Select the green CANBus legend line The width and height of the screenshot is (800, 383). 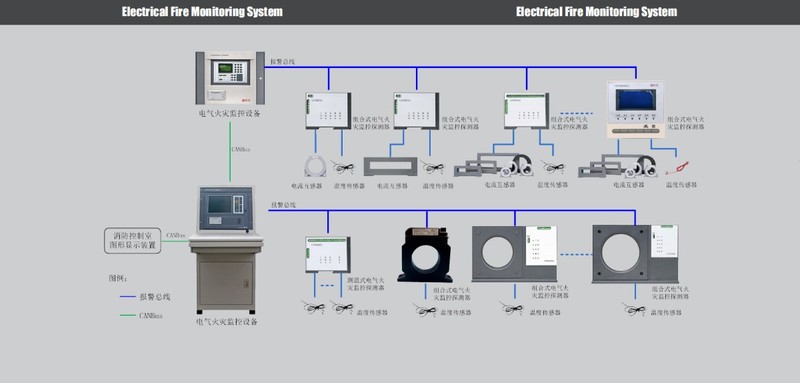coord(128,316)
